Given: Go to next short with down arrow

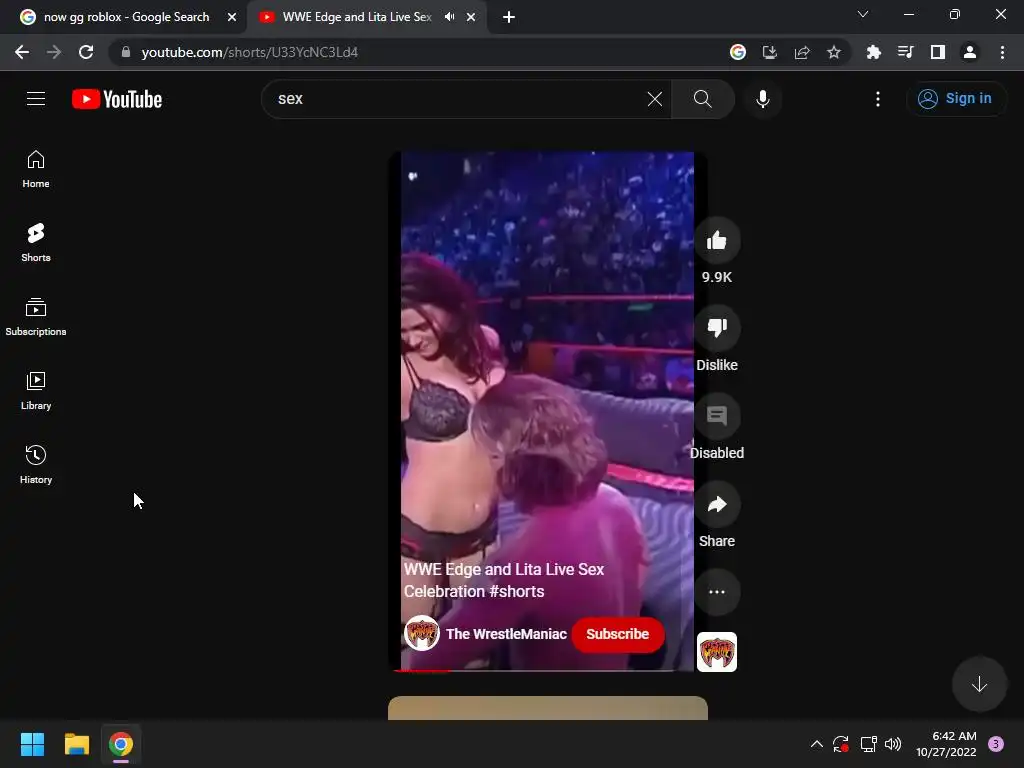Looking at the screenshot, I should pos(979,684).
